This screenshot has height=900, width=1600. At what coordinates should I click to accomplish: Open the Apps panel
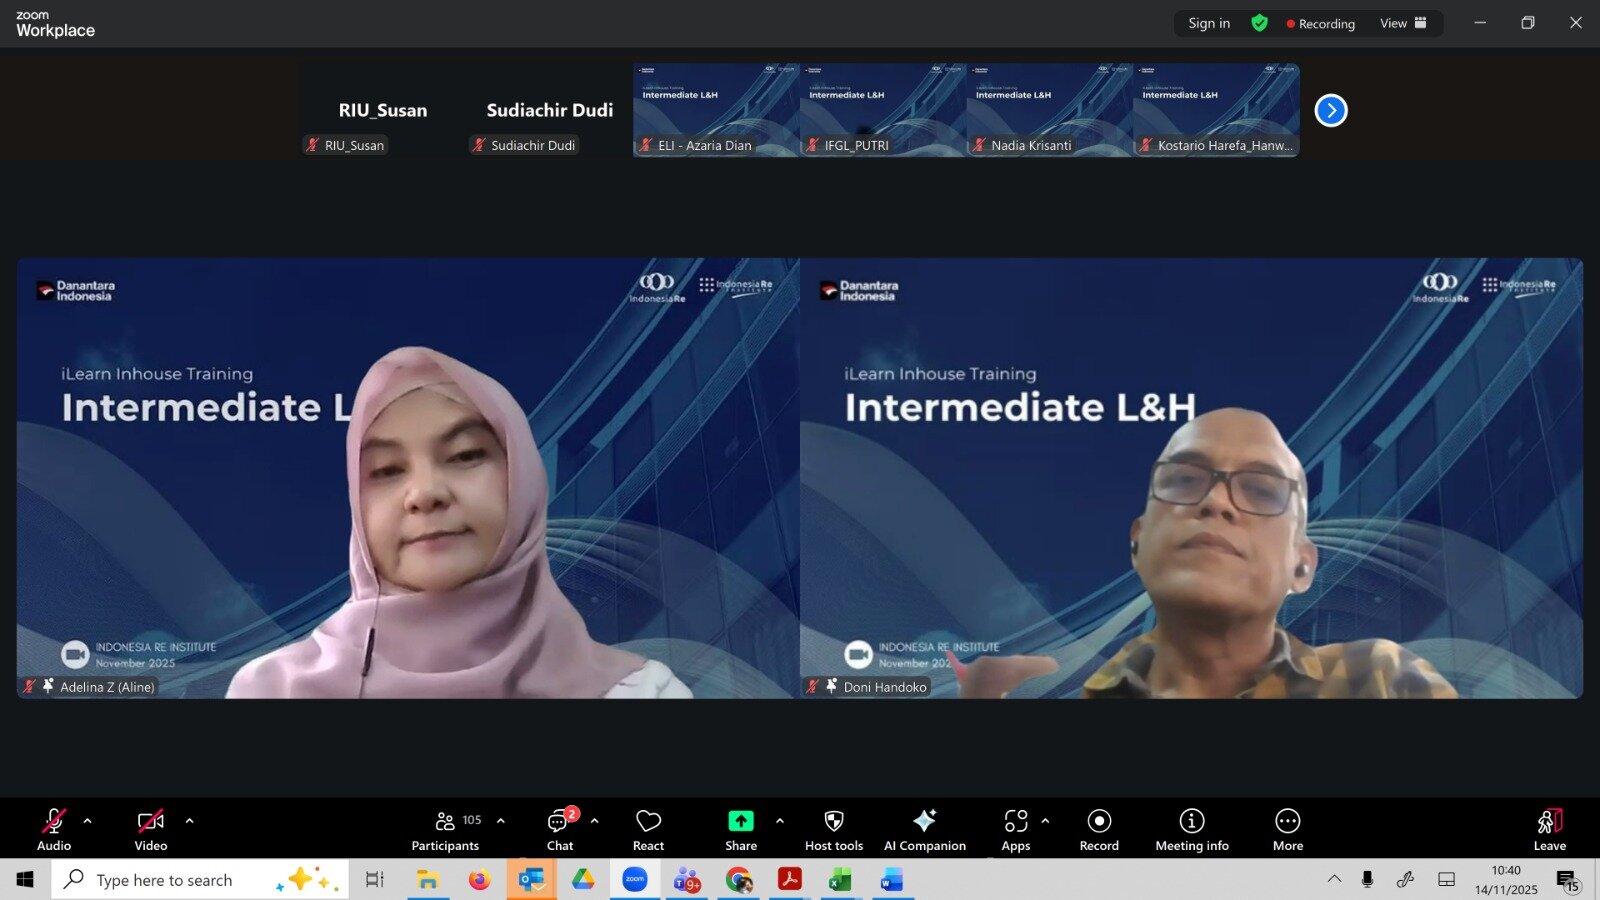pos(1016,829)
